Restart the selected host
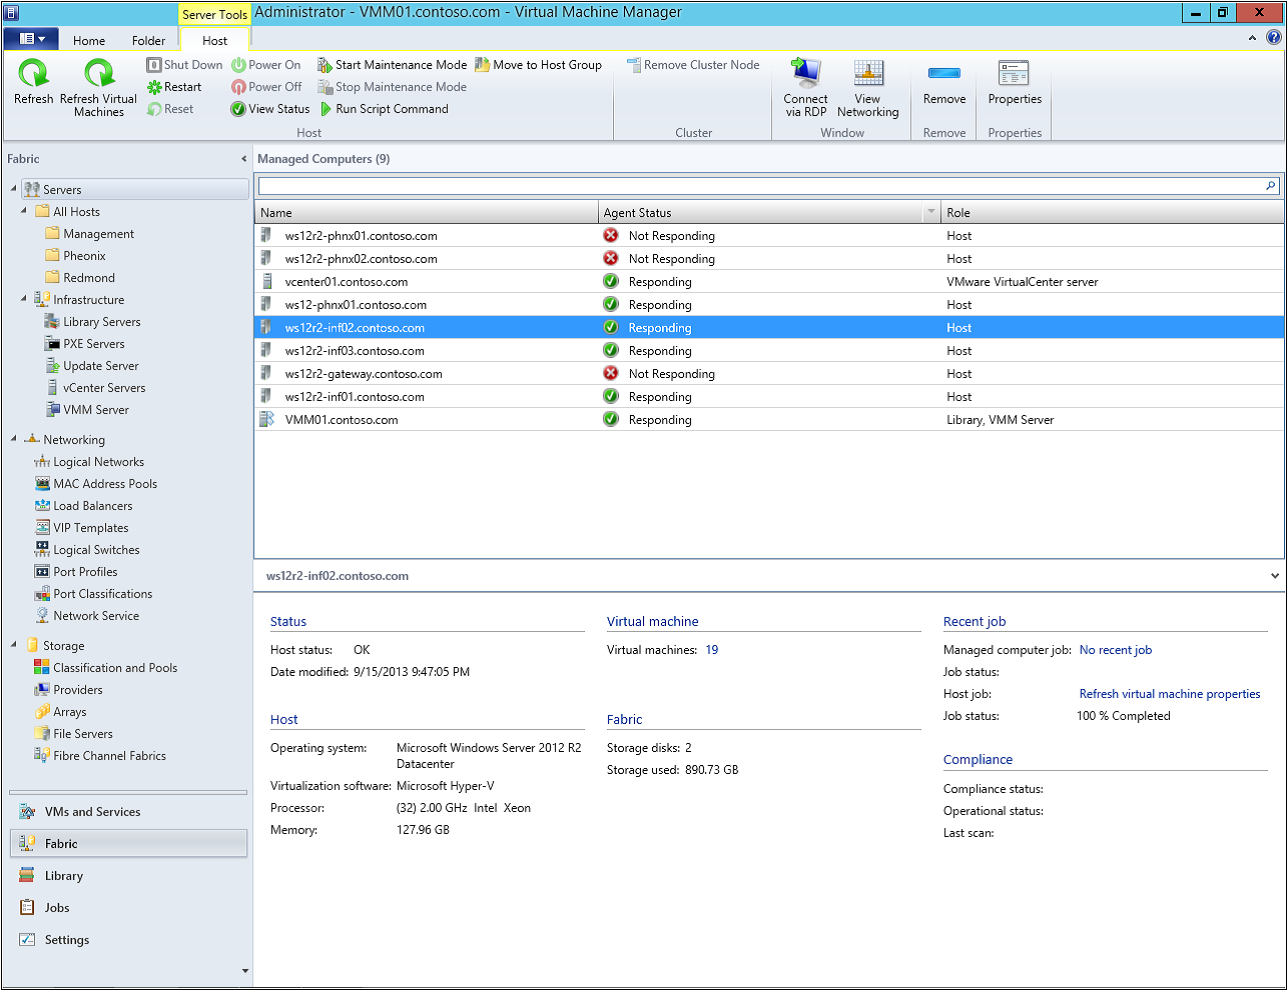 [x=174, y=87]
